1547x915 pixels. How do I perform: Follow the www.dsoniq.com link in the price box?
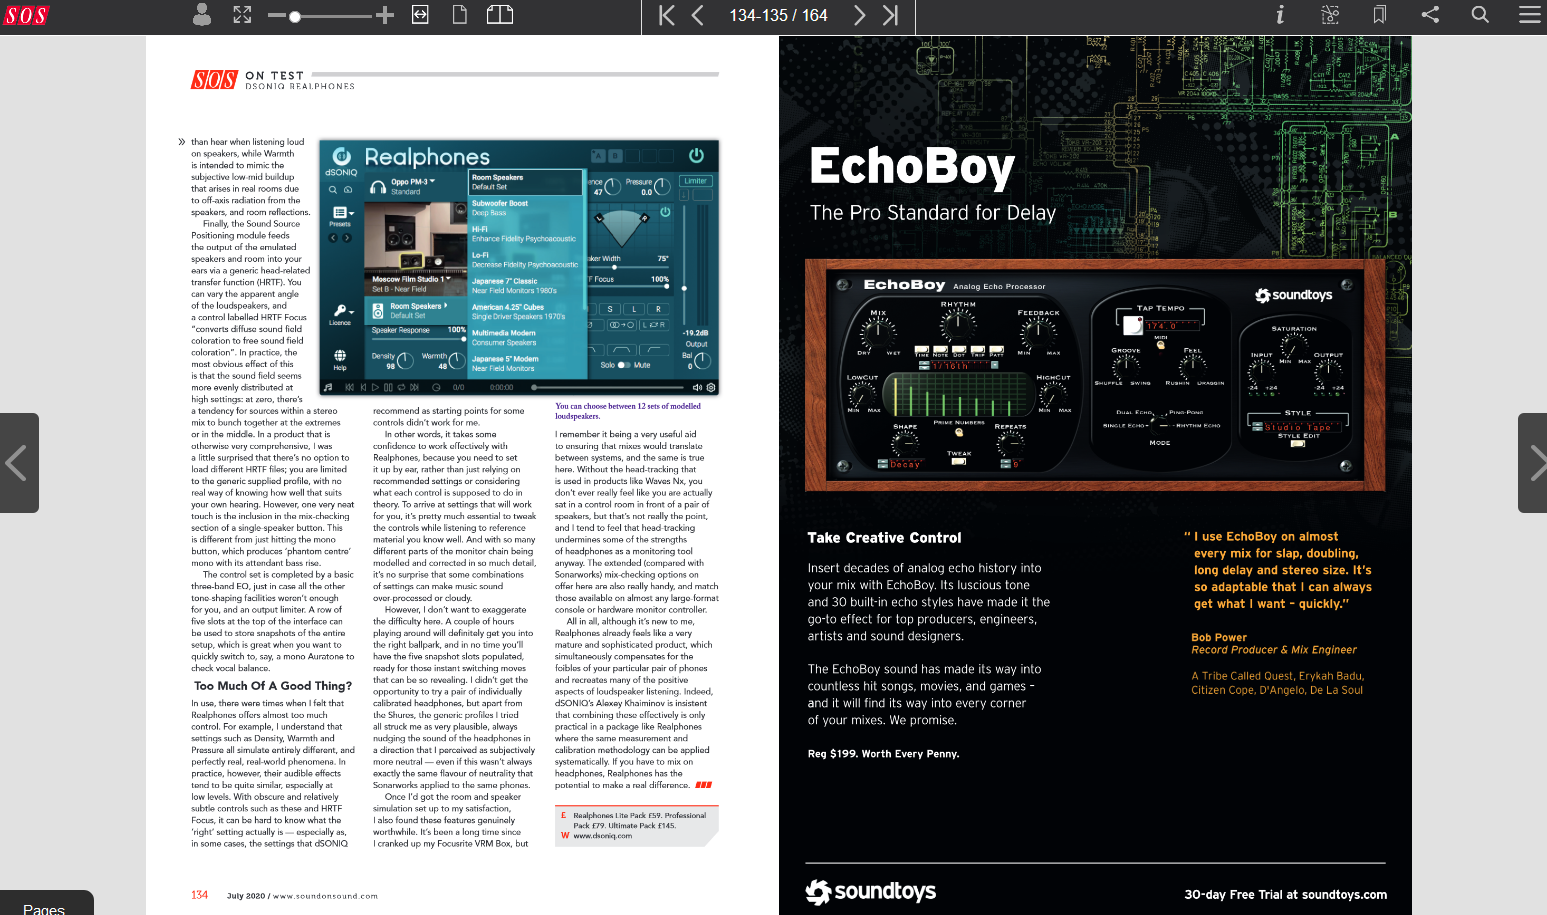tap(602, 836)
